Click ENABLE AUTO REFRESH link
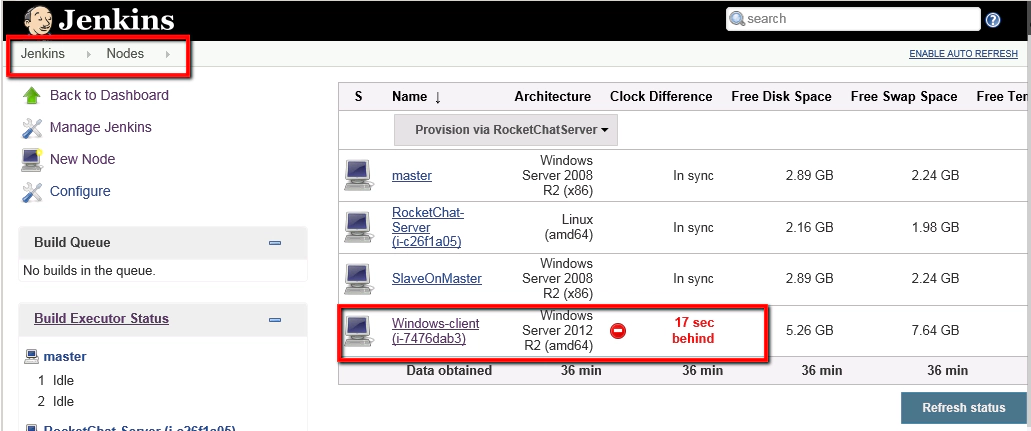1031x431 pixels. [x=963, y=54]
